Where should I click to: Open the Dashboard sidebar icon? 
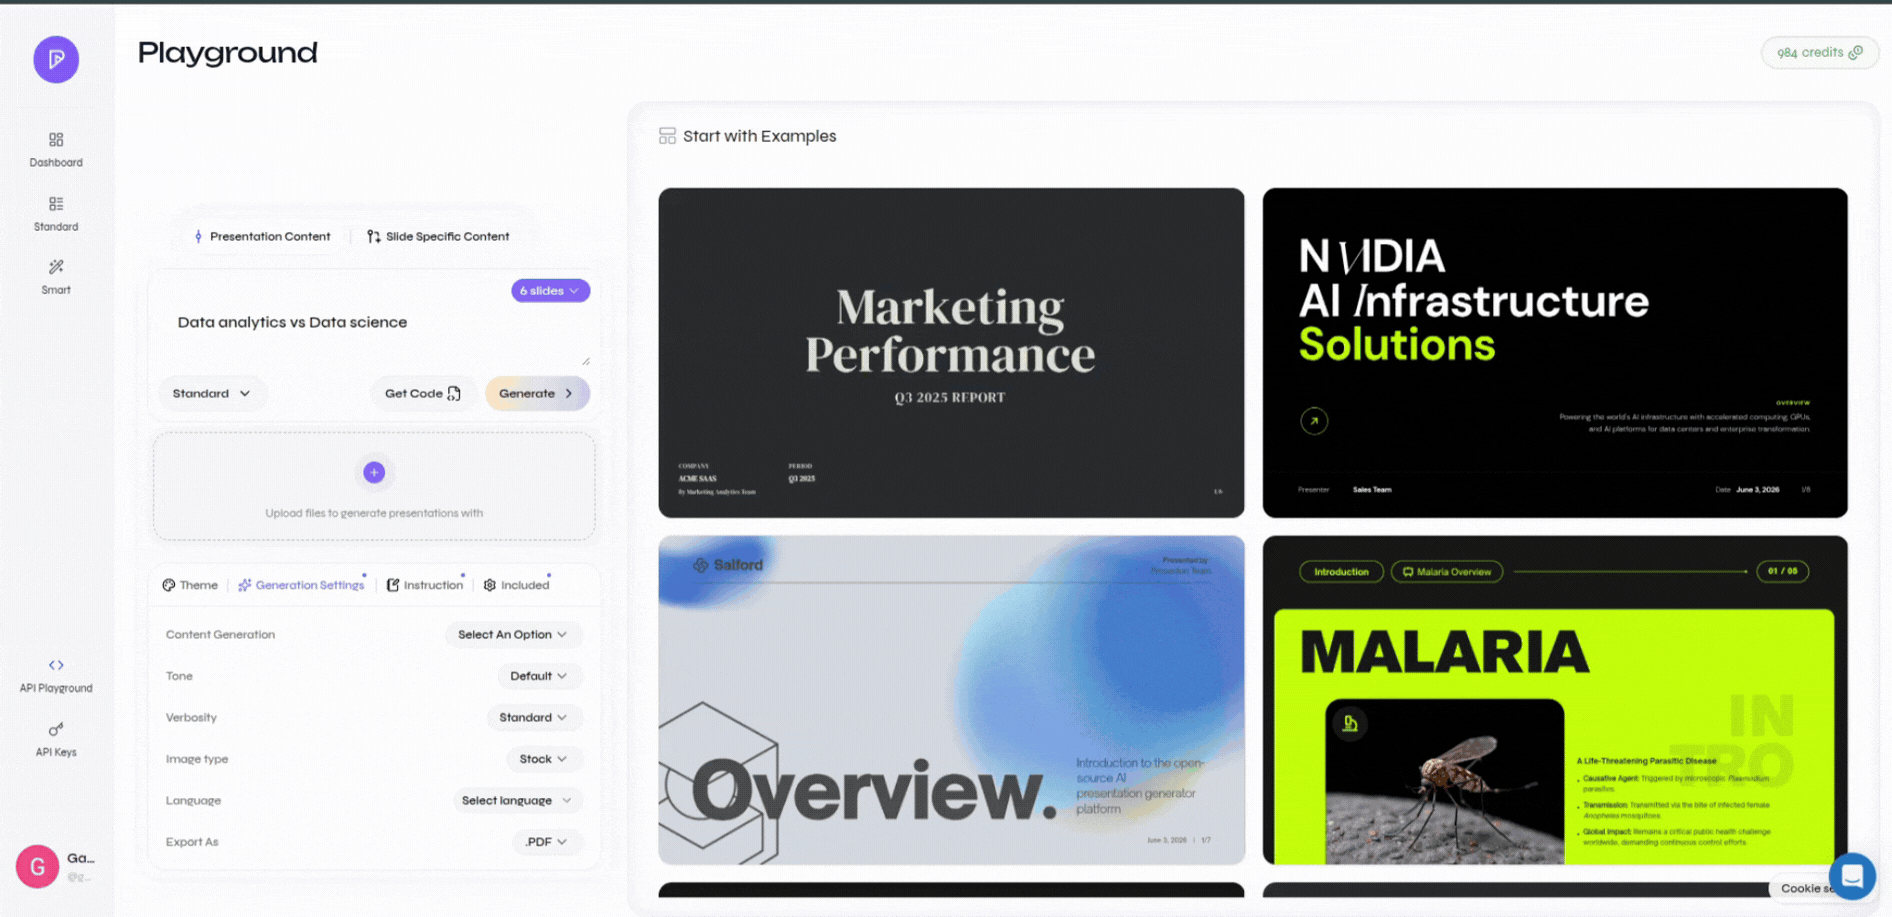56,140
